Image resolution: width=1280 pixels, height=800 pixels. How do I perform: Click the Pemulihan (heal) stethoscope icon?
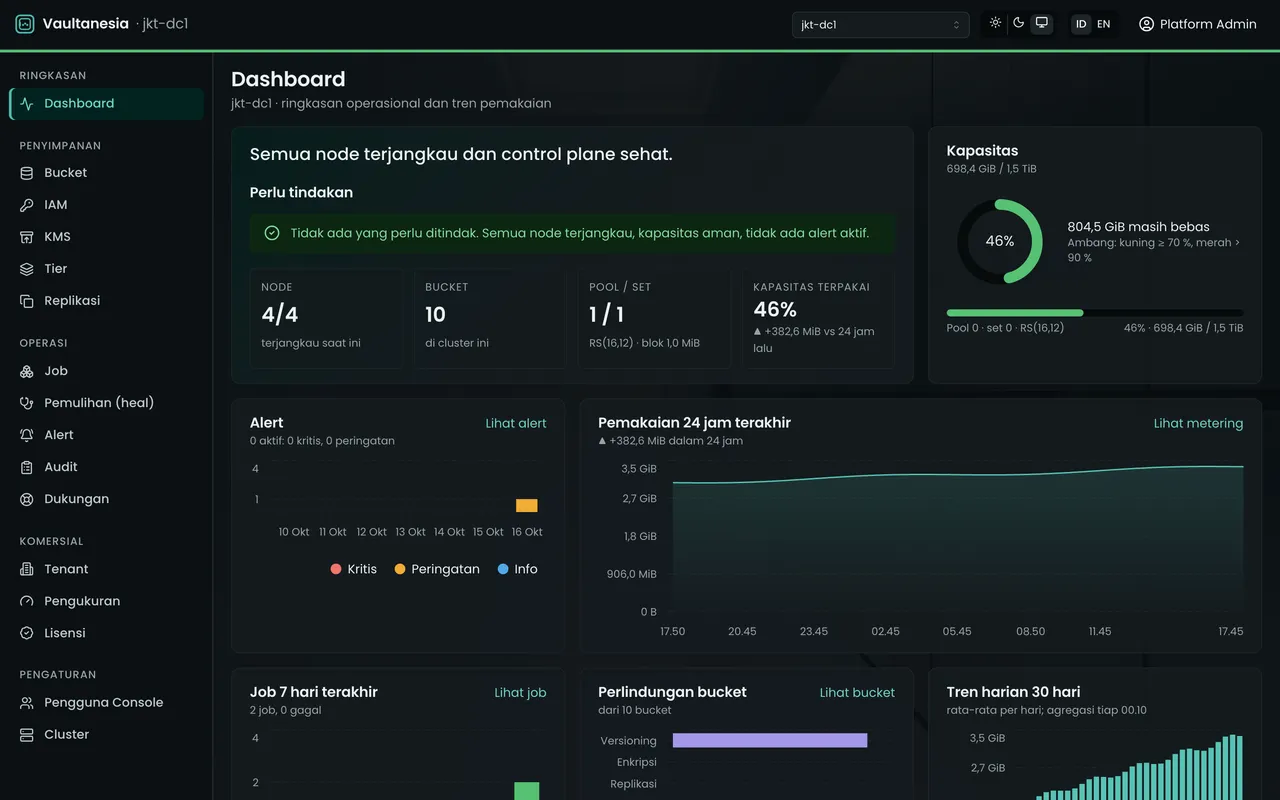tap(27, 403)
